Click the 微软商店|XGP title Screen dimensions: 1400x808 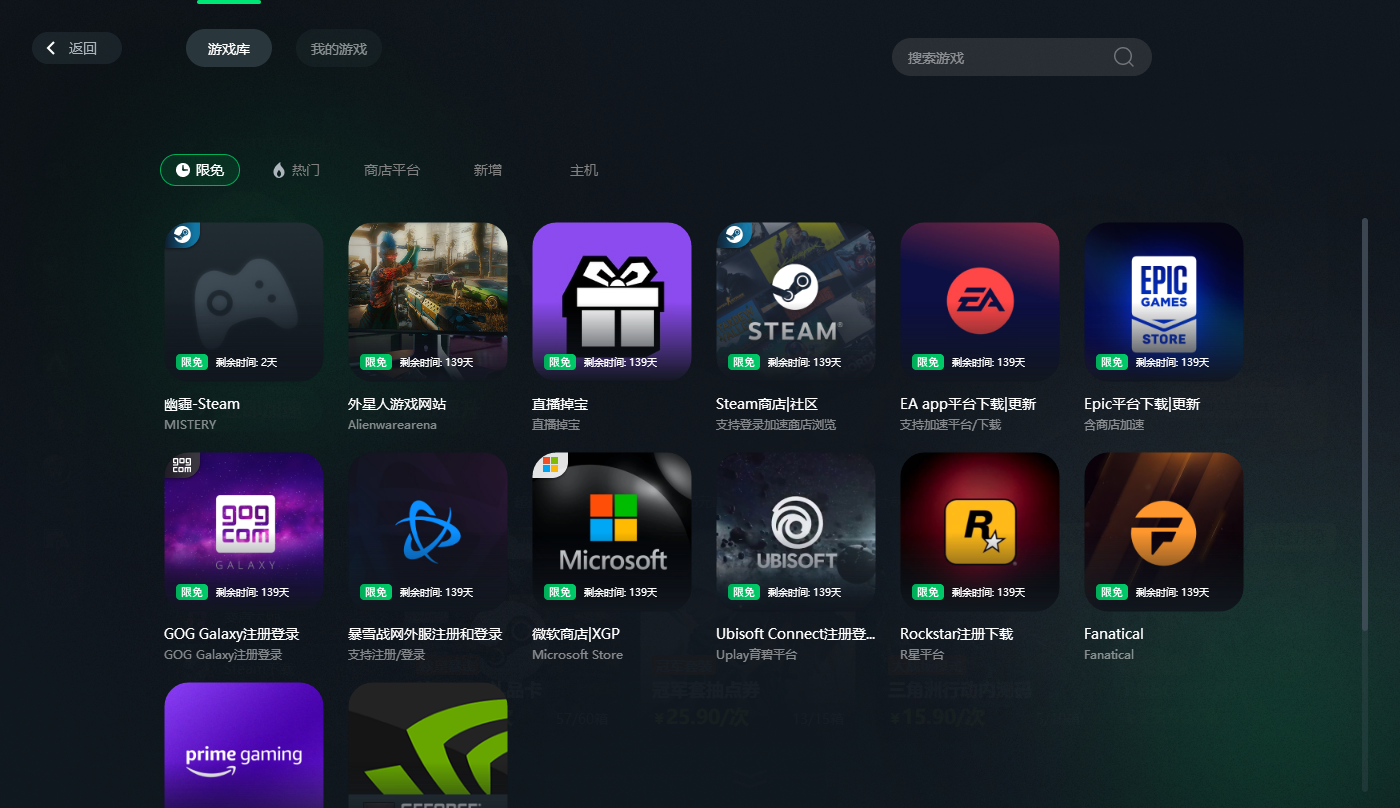(576, 634)
